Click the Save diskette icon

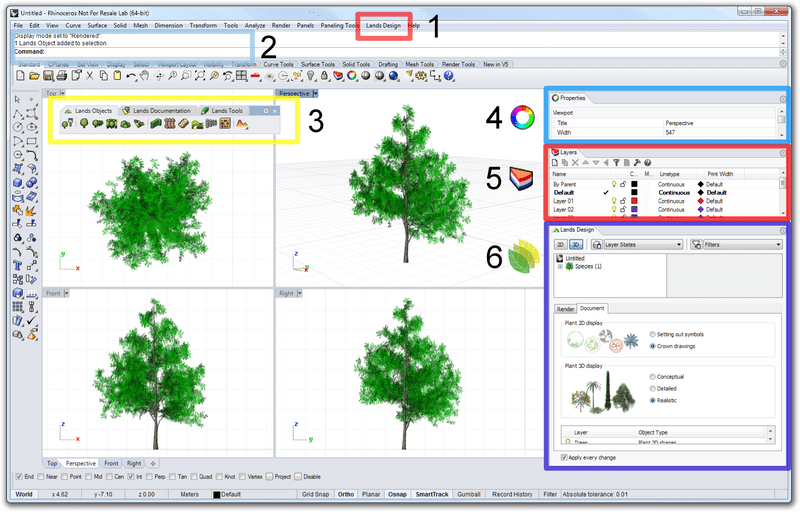(48, 76)
